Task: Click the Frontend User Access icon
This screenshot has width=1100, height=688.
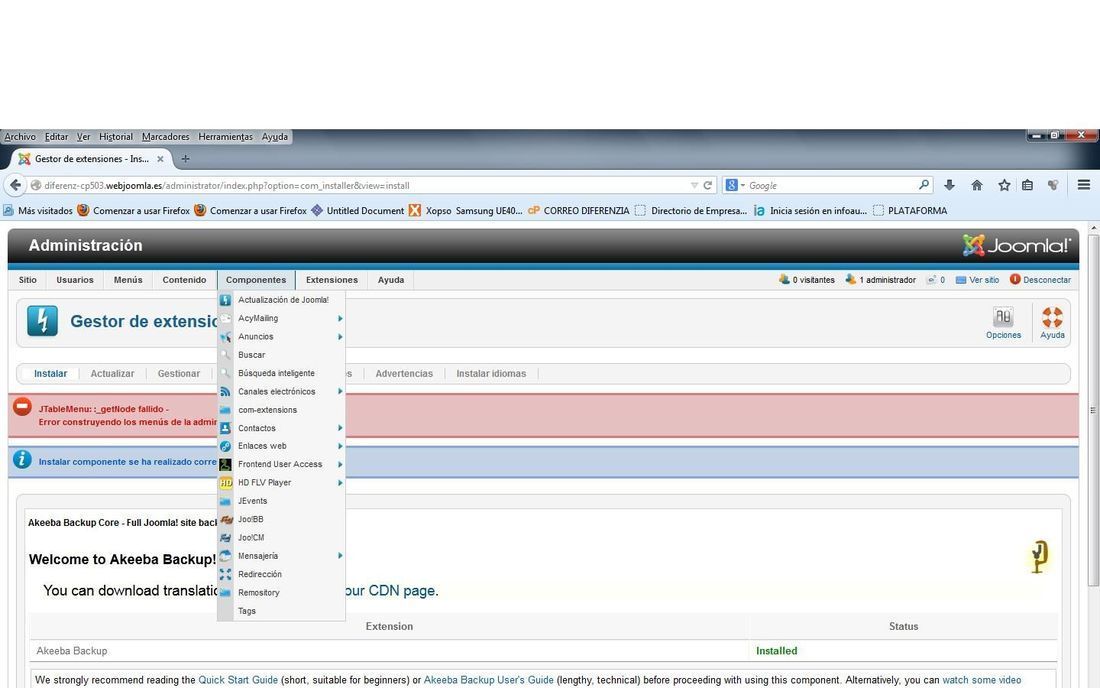Action: click(225, 464)
